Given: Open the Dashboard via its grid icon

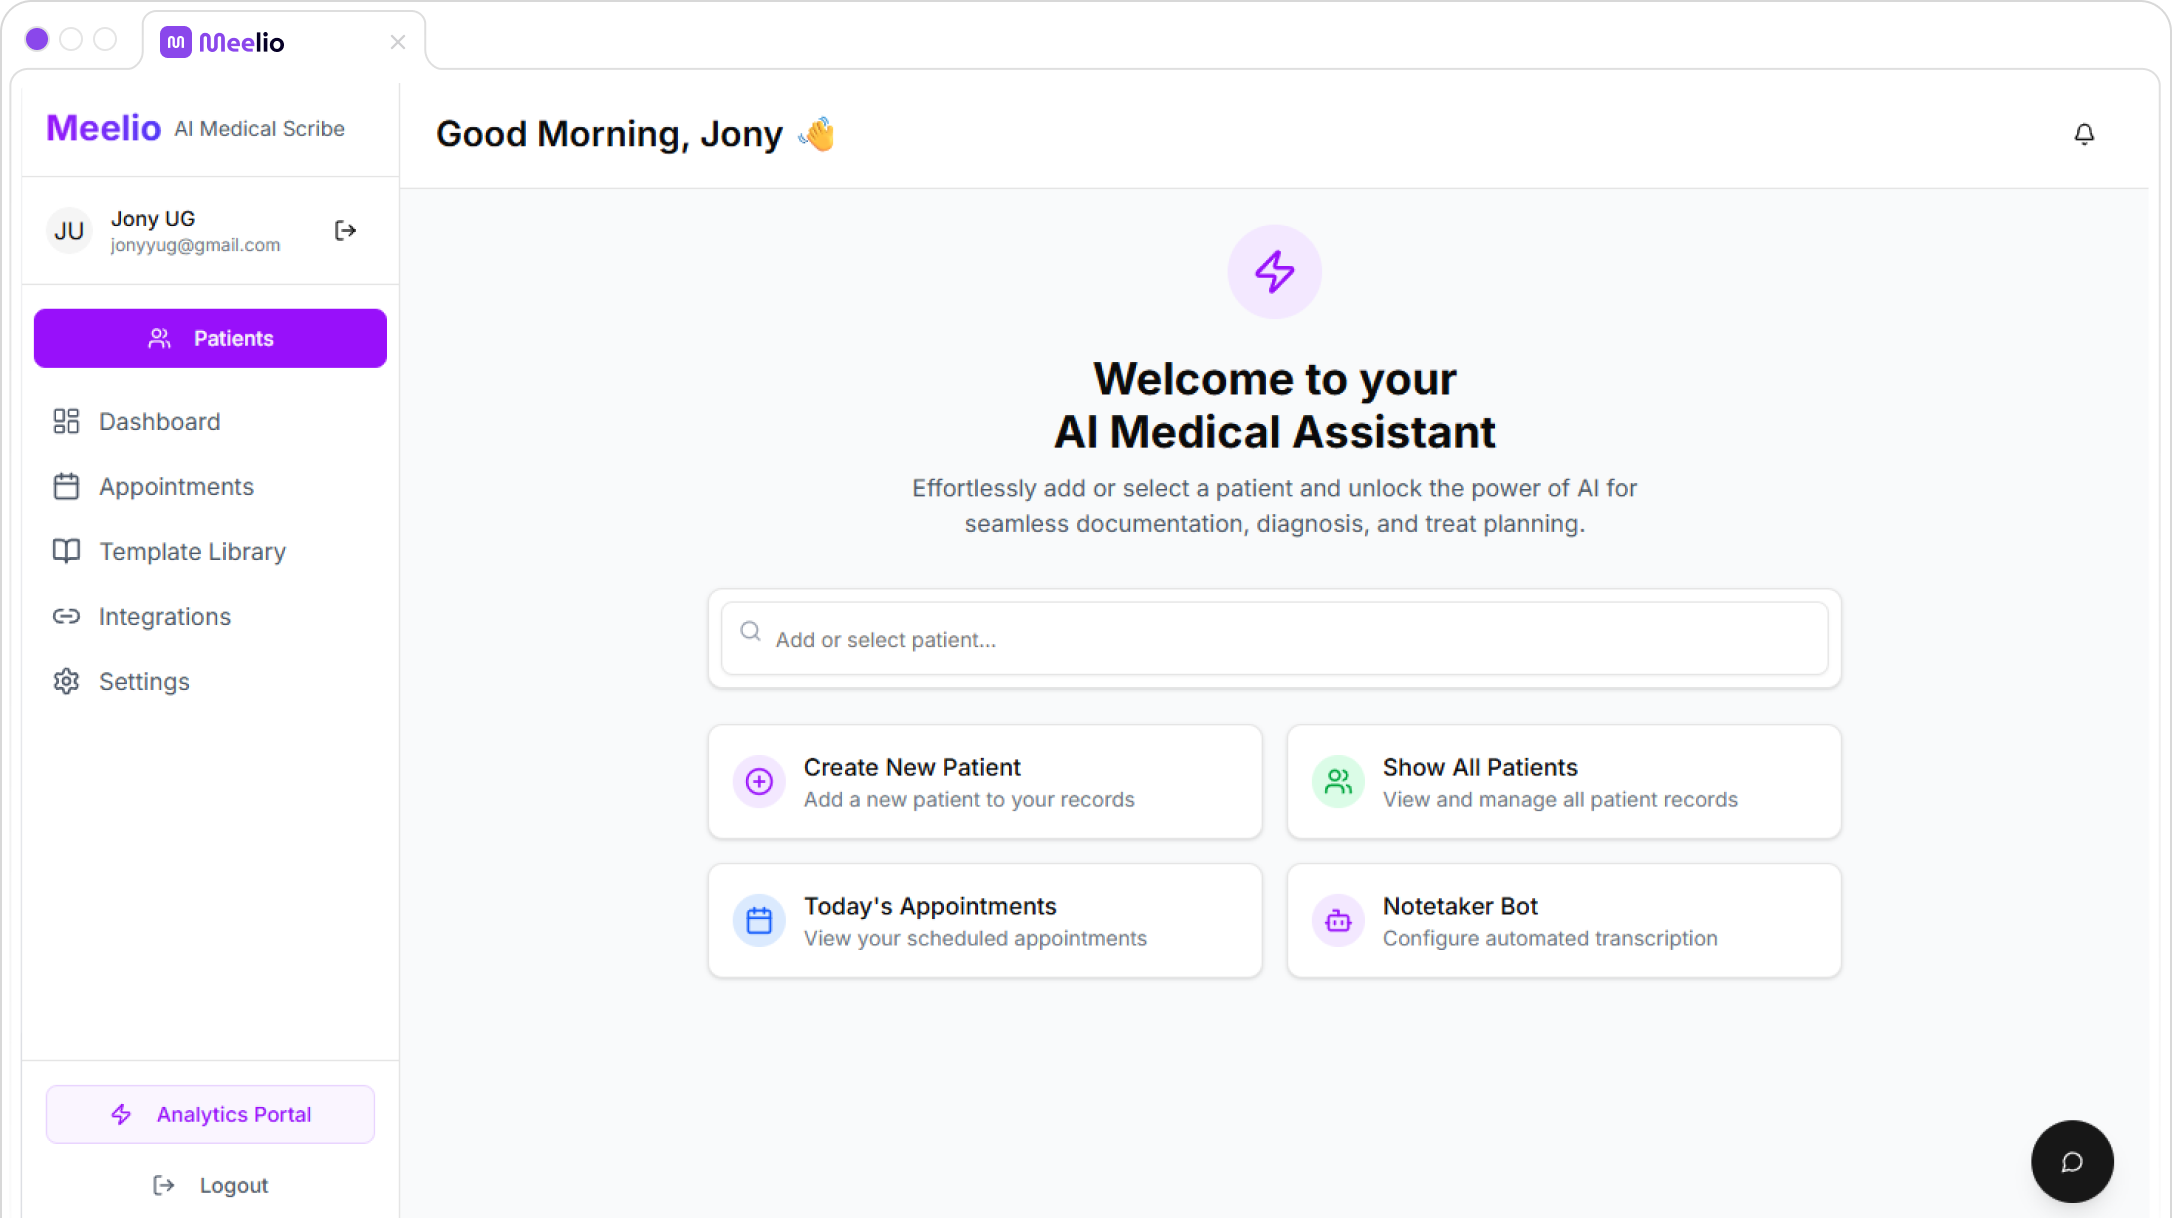Looking at the screenshot, I should [66, 421].
